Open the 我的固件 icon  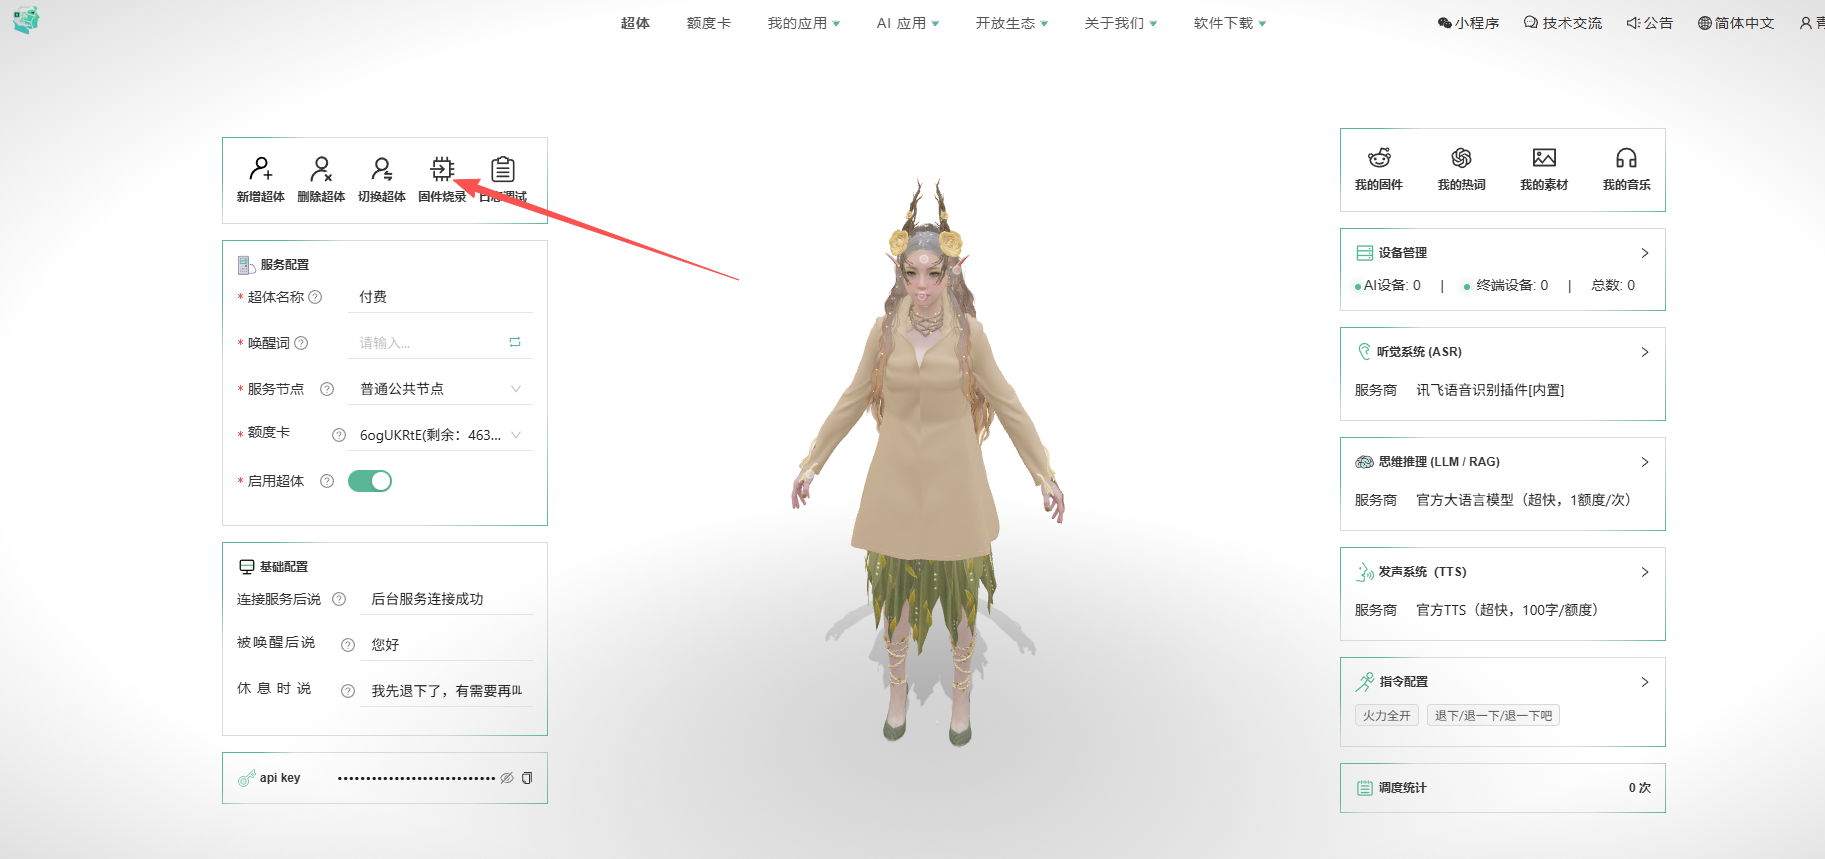click(x=1379, y=158)
